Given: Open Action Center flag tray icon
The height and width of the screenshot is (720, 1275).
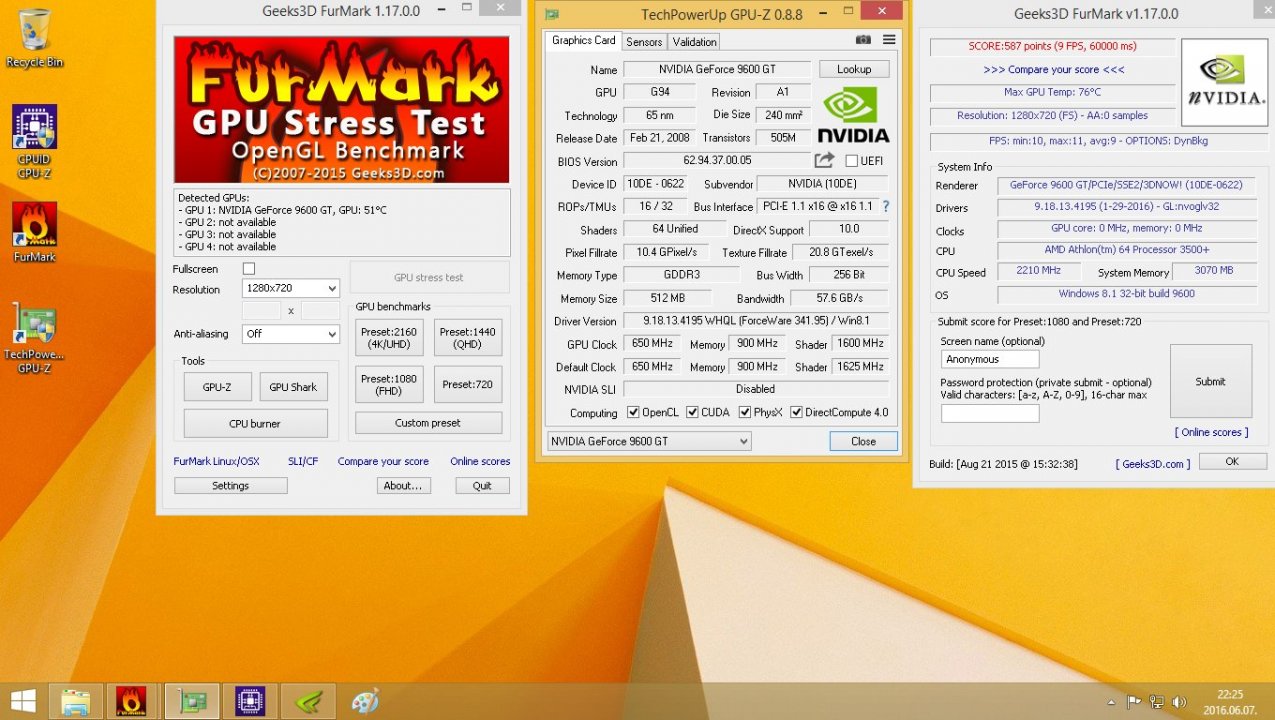Looking at the screenshot, I should (x=1134, y=702).
